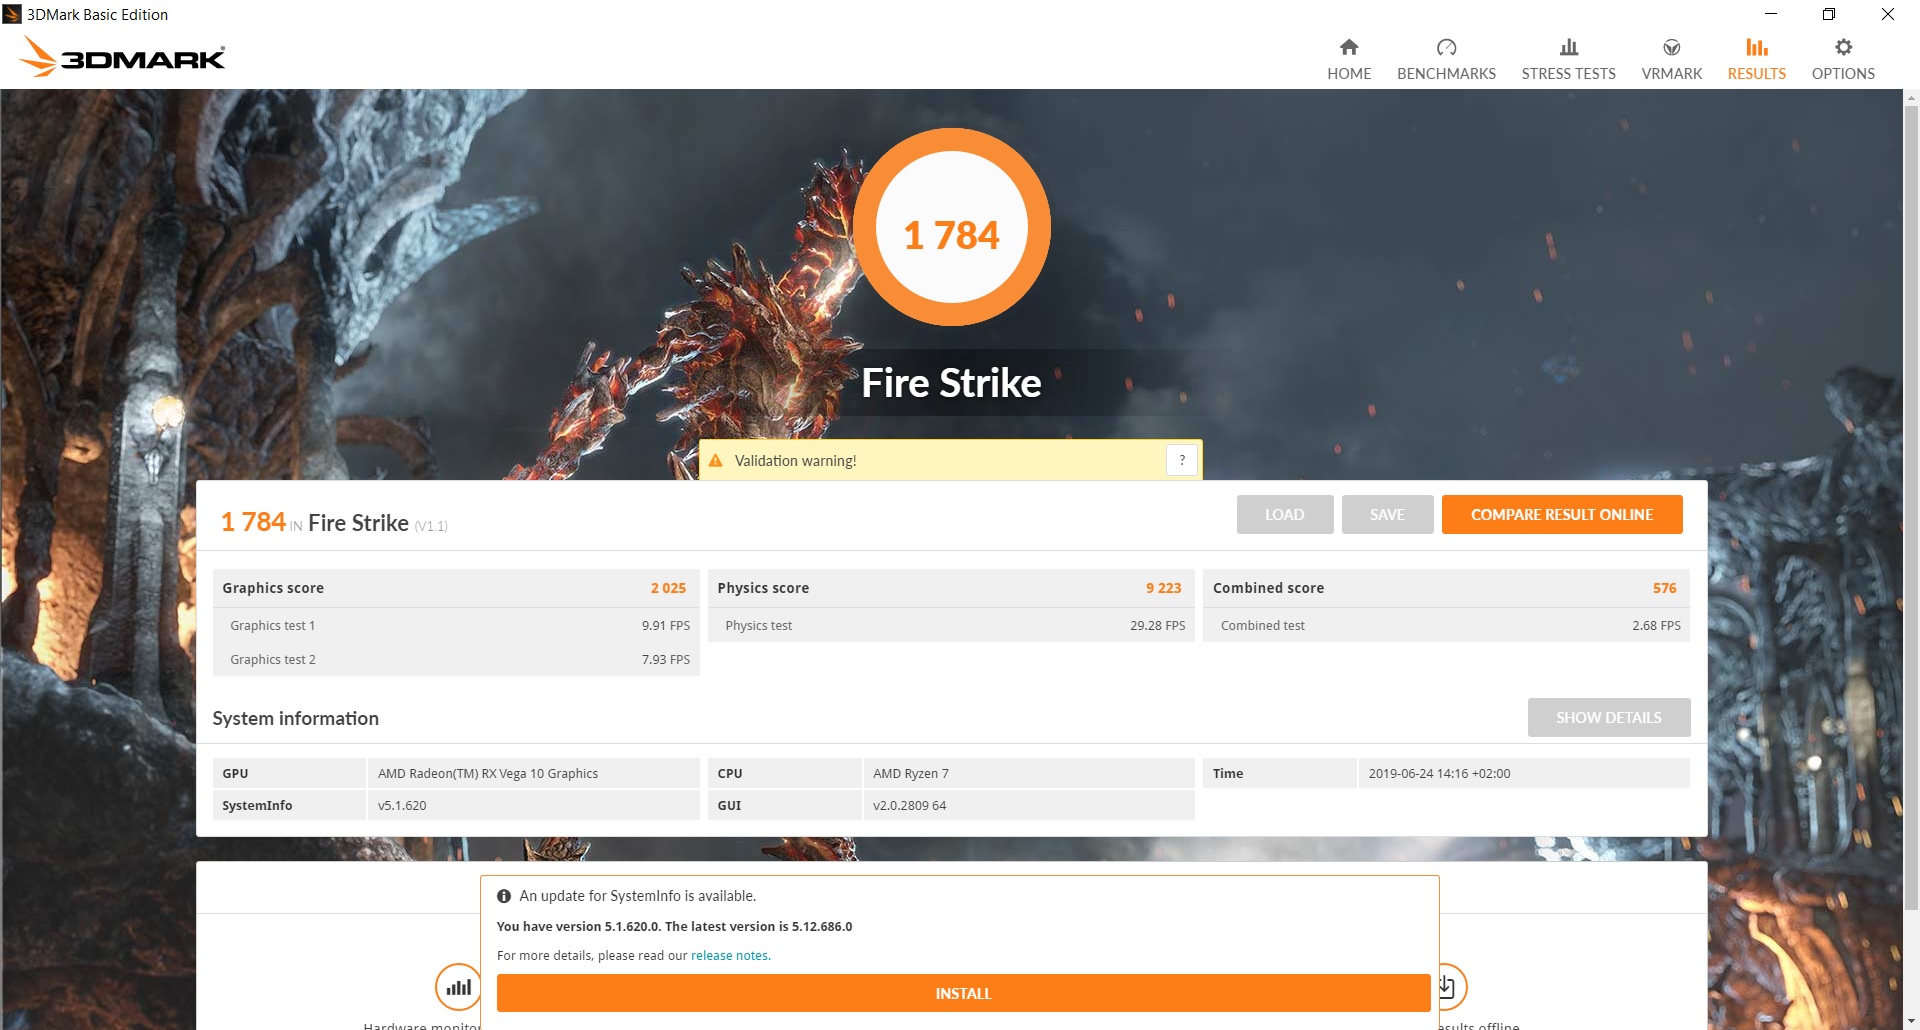
Task: Click the scrollbar down arrow
Action: coord(1911,1021)
